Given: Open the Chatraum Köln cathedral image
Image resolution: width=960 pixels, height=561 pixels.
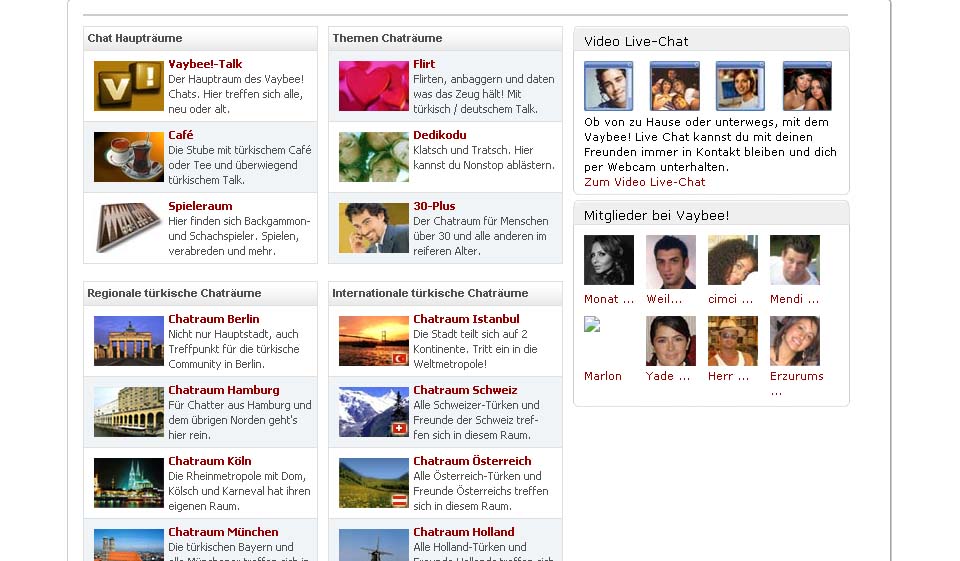Looking at the screenshot, I should click(129, 483).
